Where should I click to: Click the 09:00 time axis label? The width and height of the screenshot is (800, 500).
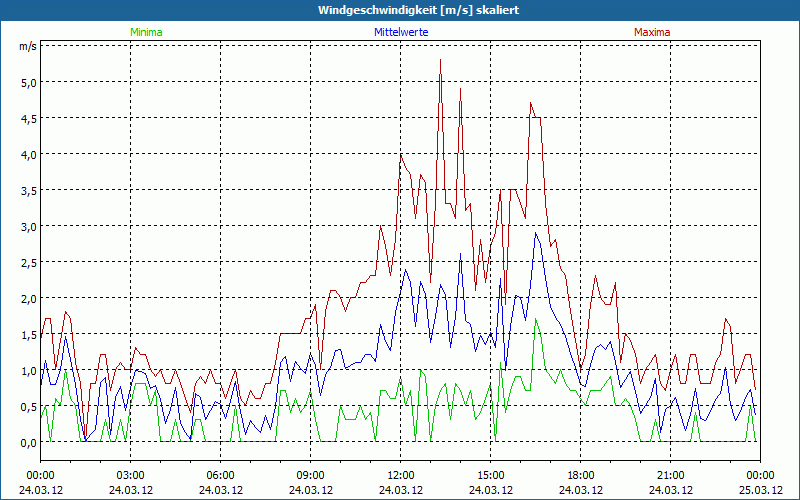click(x=311, y=476)
